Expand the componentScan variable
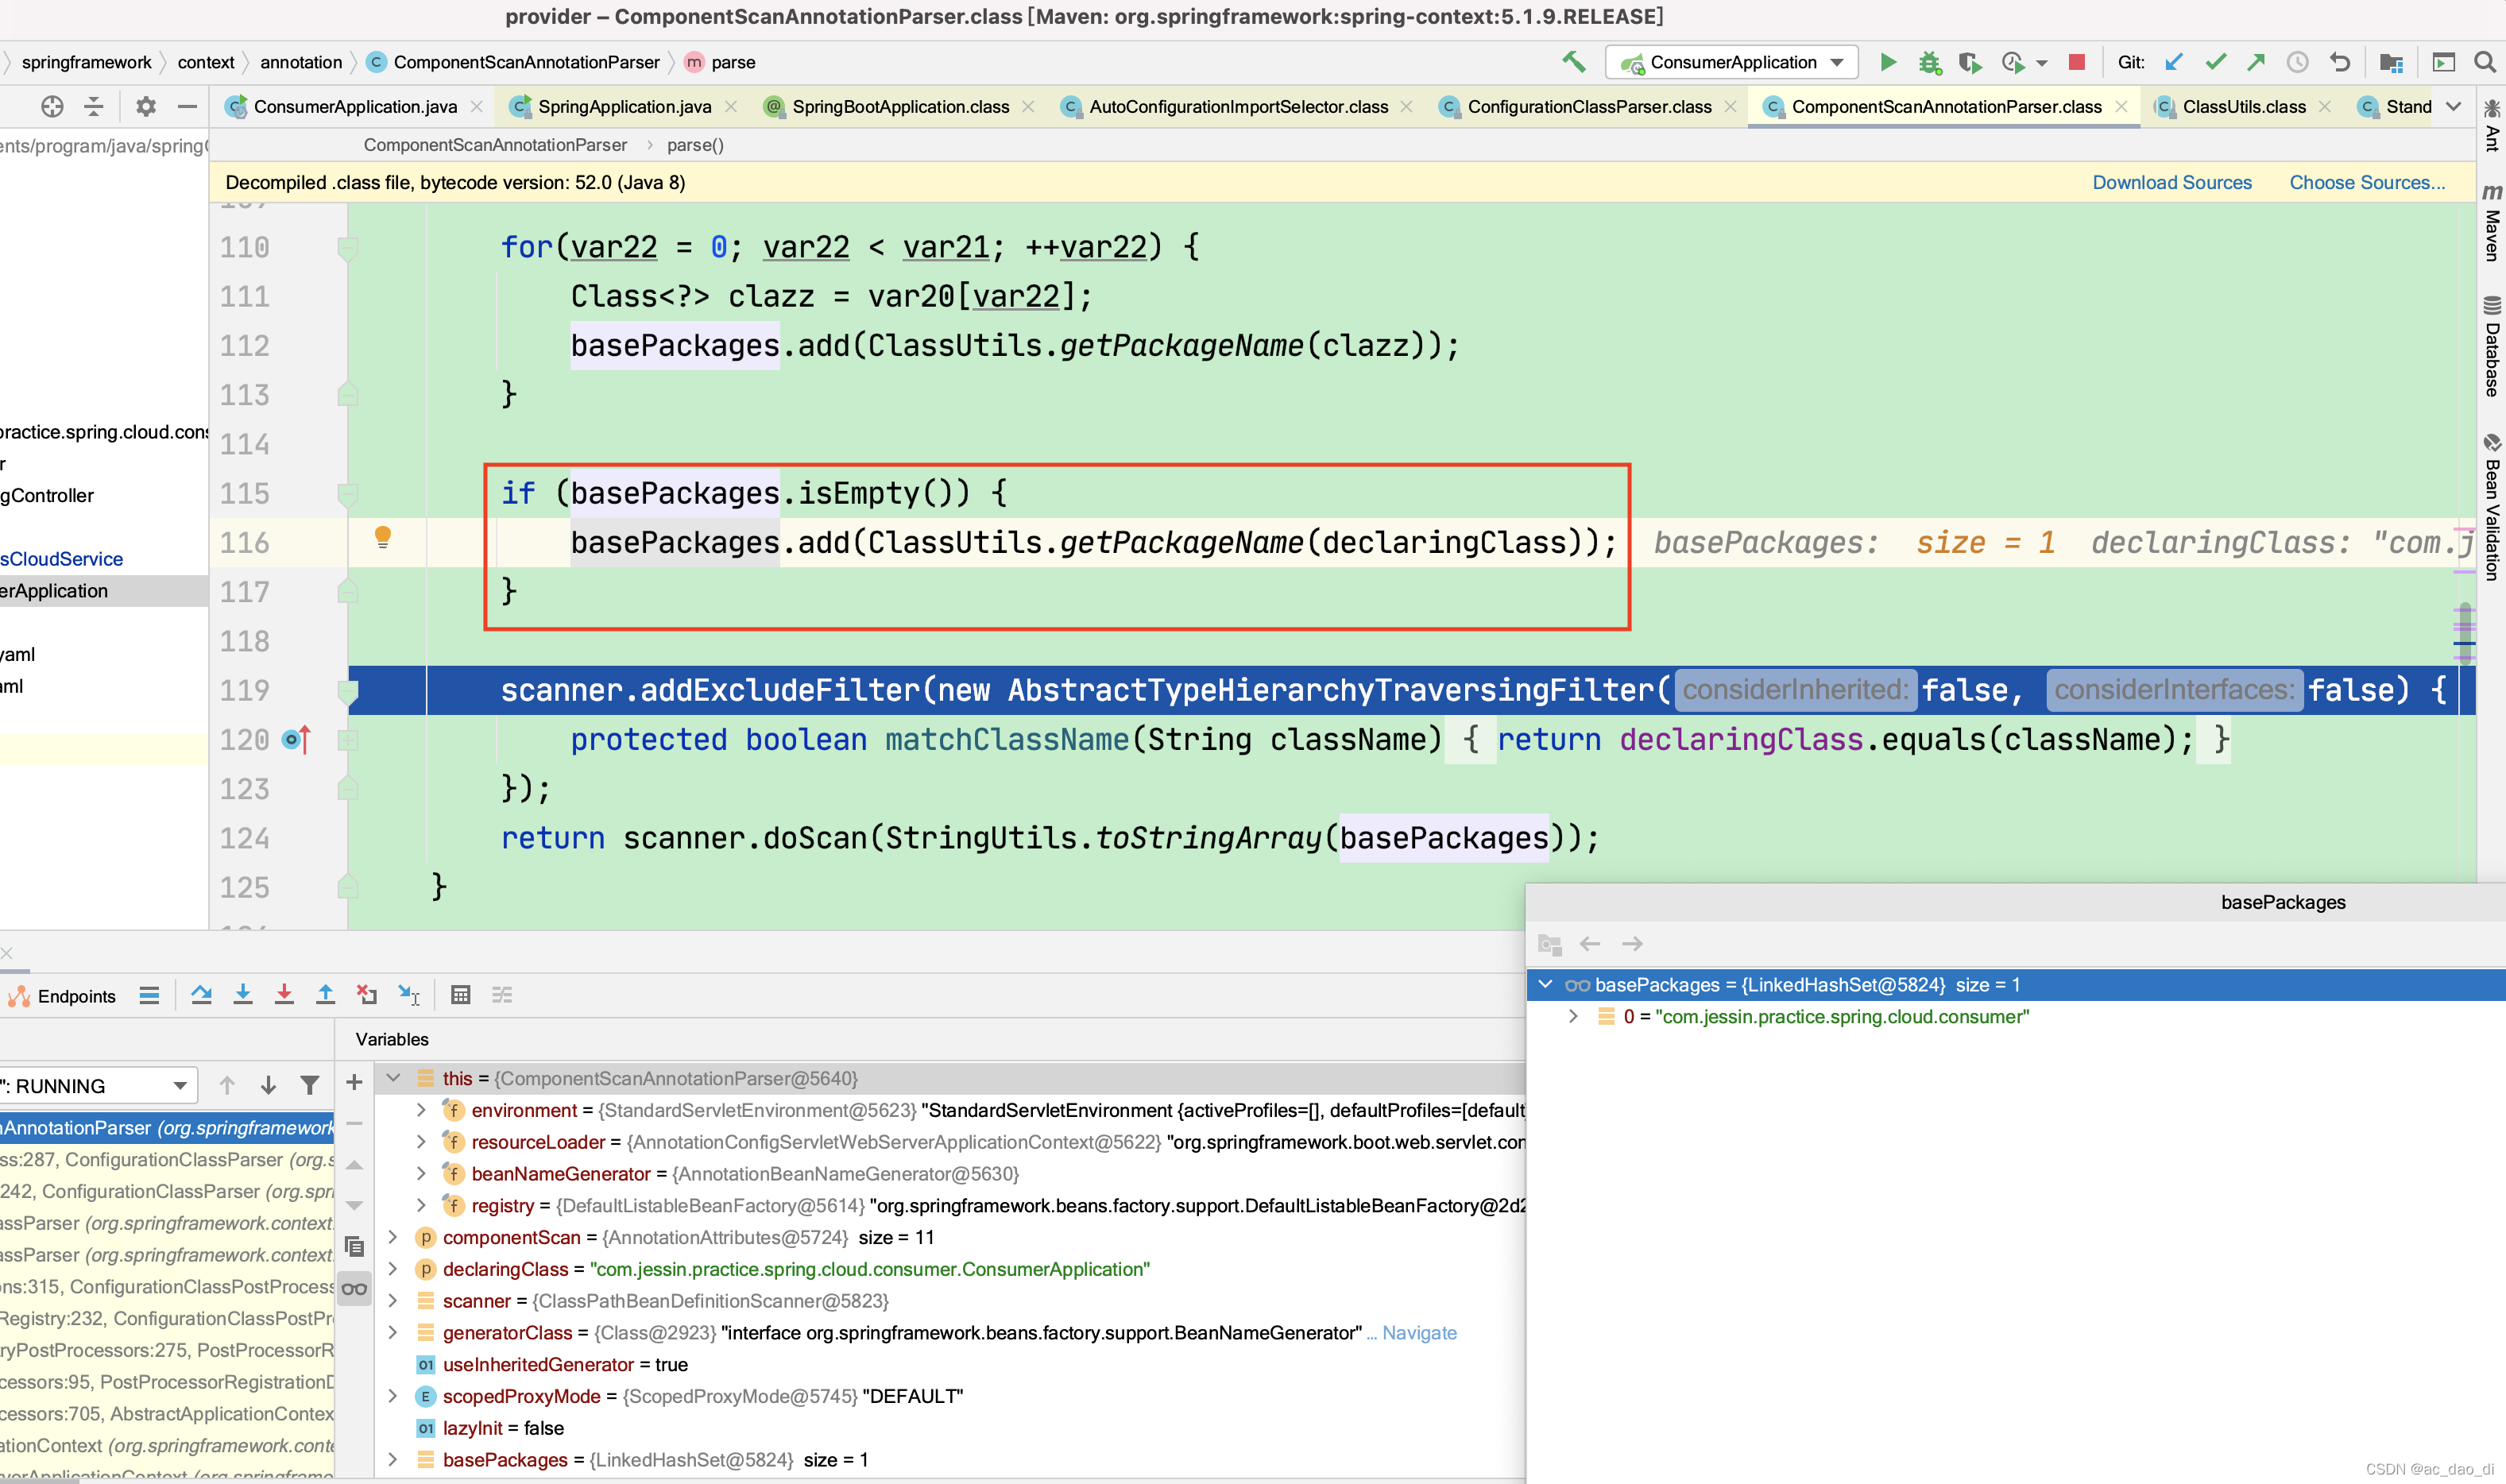The image size is (2506, 1484). point(393,1237)
